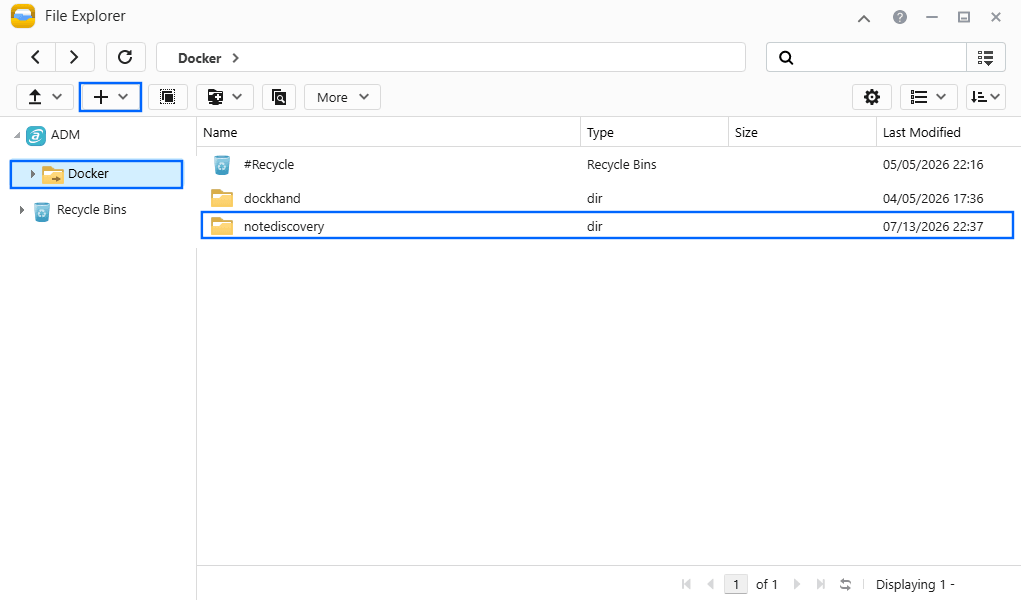Open the More dropdown menu
This screenshot has width=1021, height=600.
pos(343,97)
